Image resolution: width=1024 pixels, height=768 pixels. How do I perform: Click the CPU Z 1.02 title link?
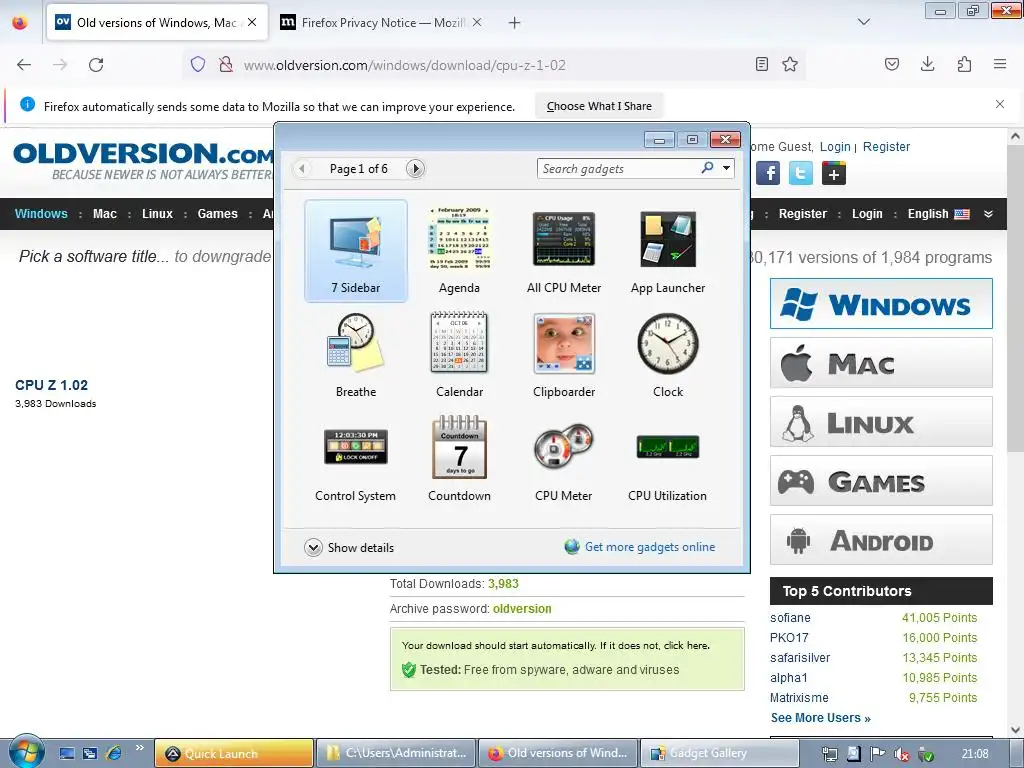coord(52,385)
